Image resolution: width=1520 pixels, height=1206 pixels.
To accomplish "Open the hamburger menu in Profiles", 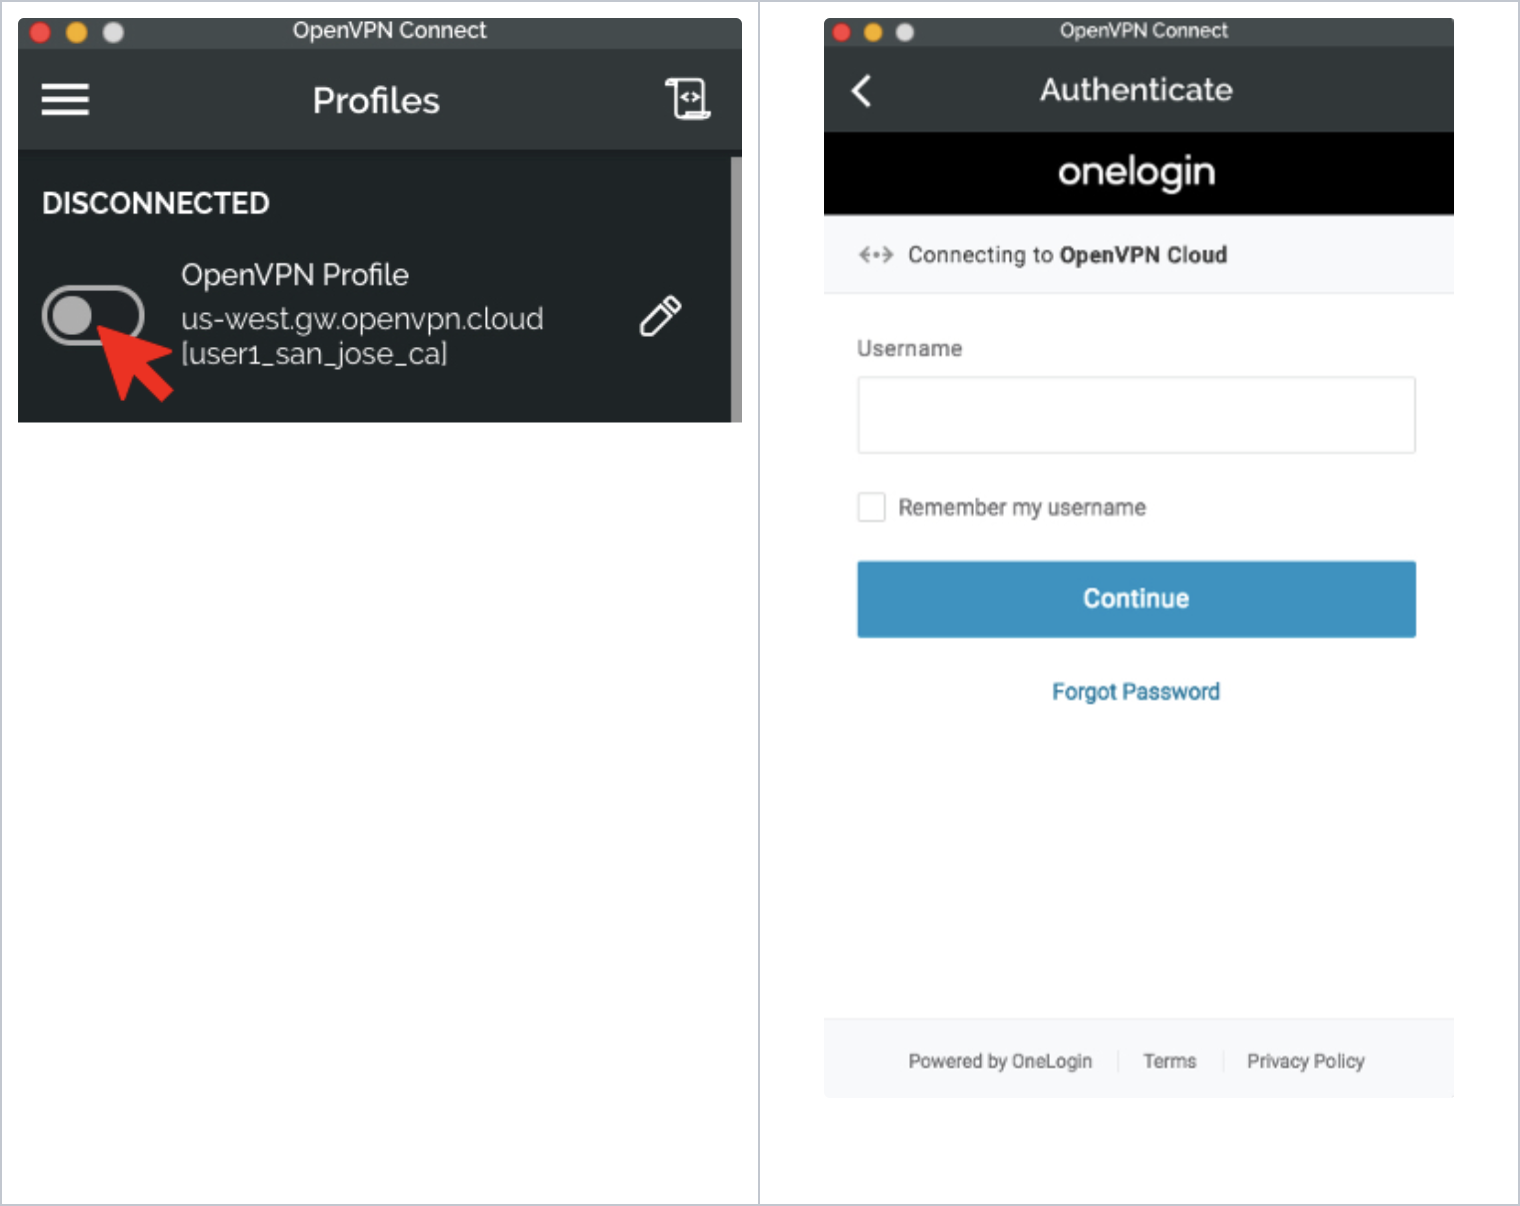I will tap(65, 100).
